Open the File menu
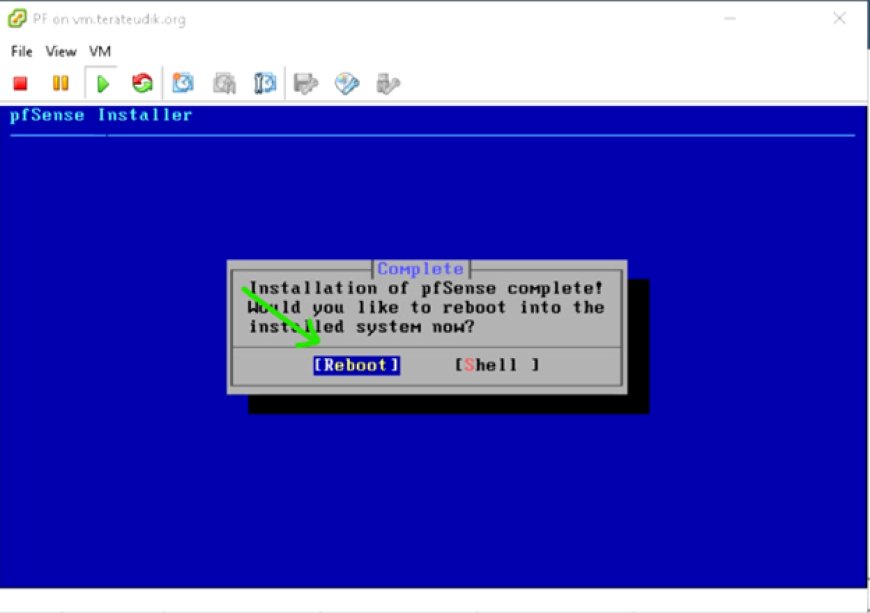The image size is (870, 613). [x=22, y=52]
